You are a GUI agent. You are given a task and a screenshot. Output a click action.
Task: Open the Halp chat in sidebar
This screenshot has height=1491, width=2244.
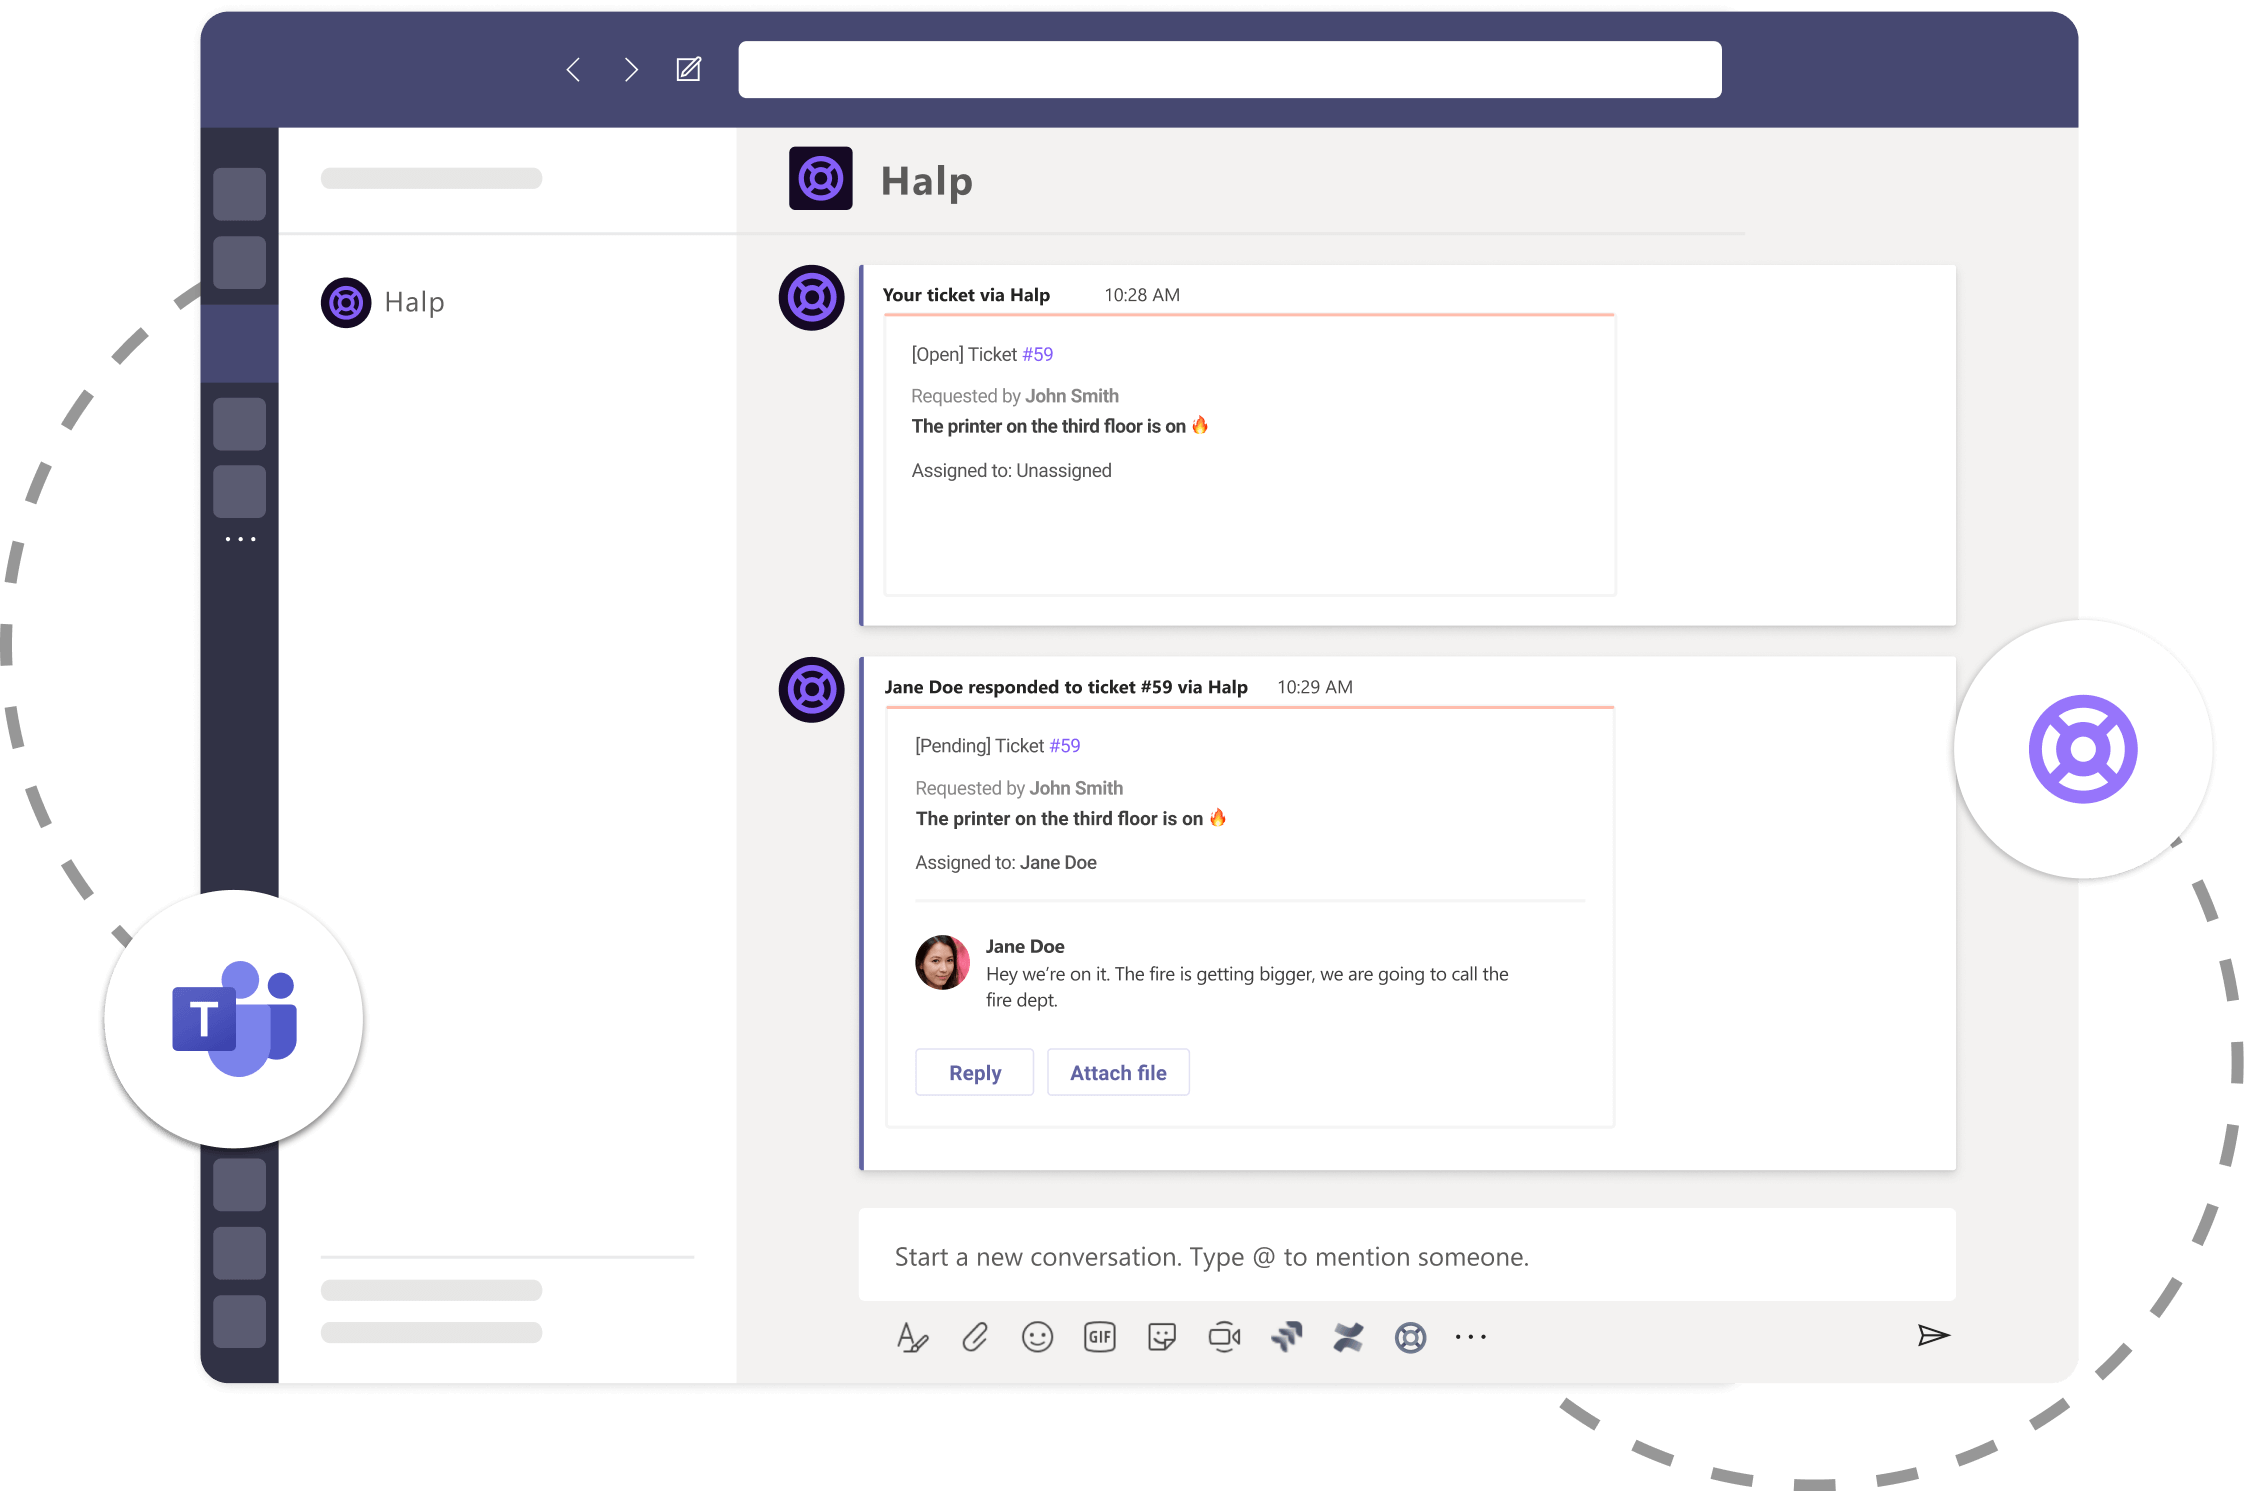coord(383,302)
